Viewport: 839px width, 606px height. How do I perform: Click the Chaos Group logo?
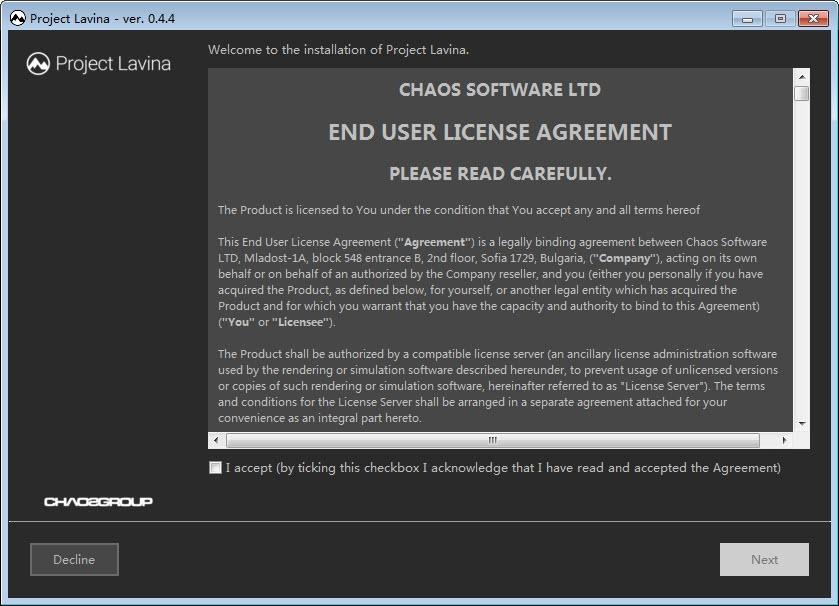tap(98, 502)
